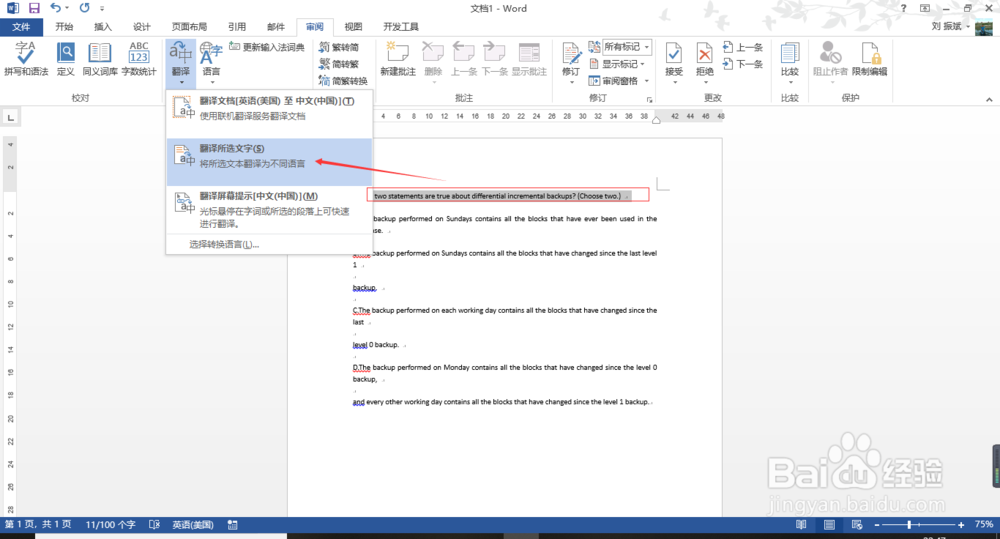Screen dimensions: 1000x539
Task: Click the page count in status bar
Action: pos(38,524)
